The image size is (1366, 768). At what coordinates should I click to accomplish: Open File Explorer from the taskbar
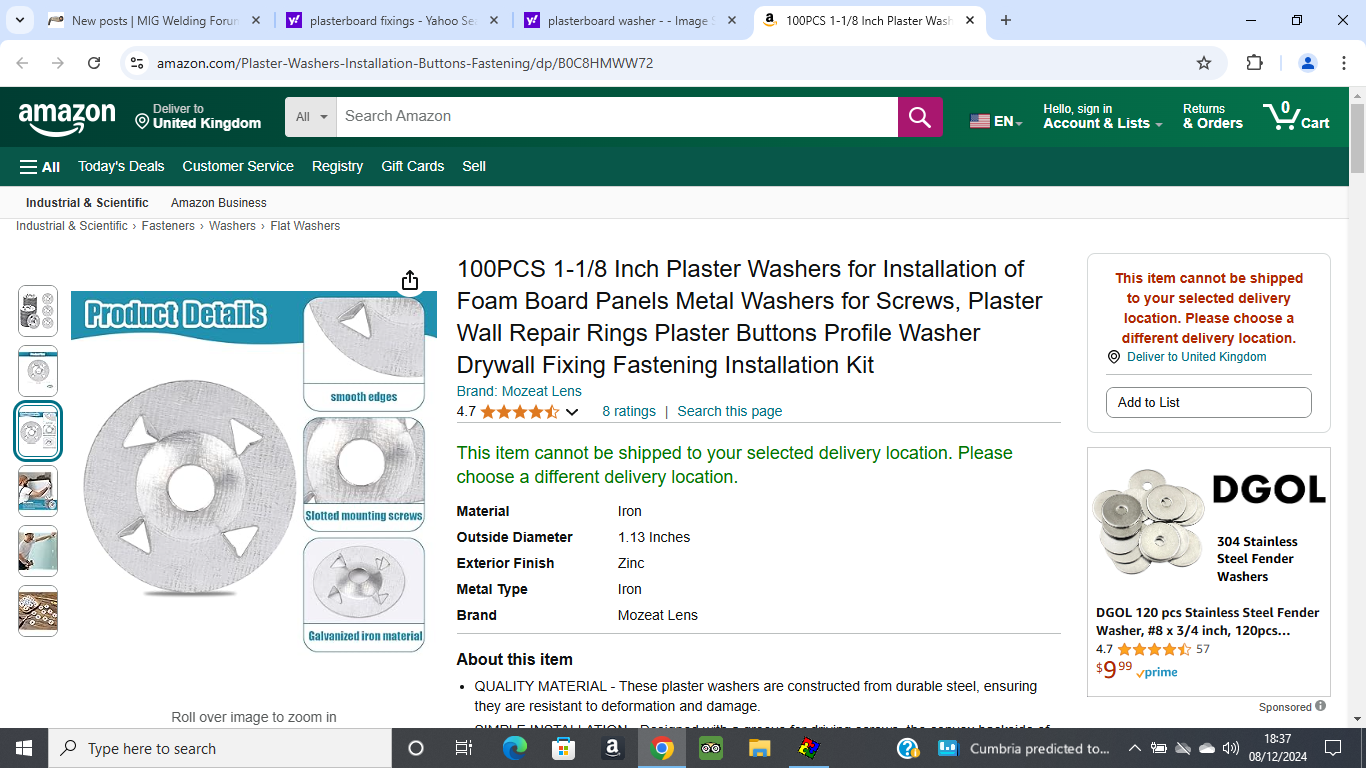tap(760, 748)
